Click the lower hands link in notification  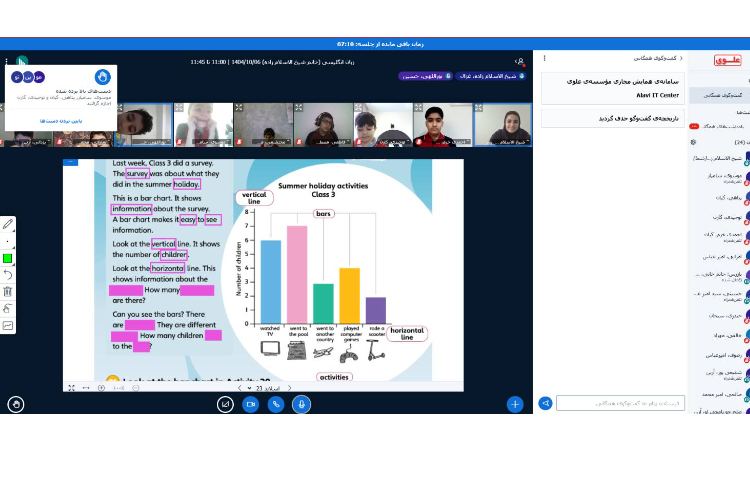pos(60,120)
